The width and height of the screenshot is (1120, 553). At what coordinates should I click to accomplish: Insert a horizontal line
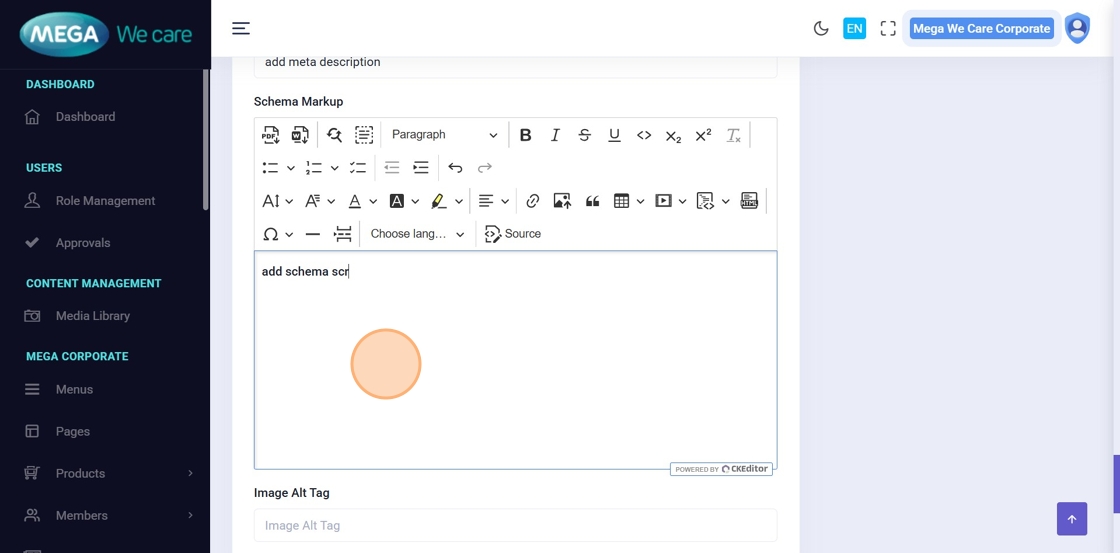pyautogui.click(x=312, y=234)
